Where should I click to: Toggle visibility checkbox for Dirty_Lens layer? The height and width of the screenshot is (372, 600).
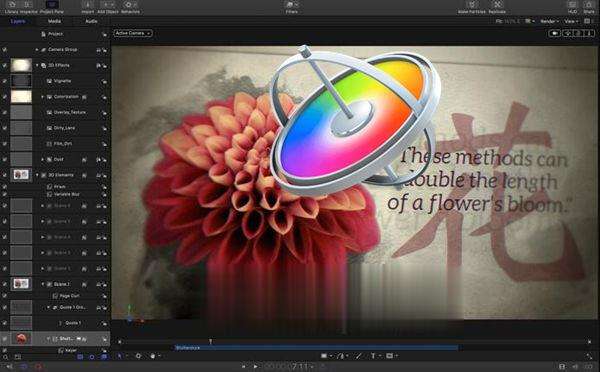coord(5,128)
